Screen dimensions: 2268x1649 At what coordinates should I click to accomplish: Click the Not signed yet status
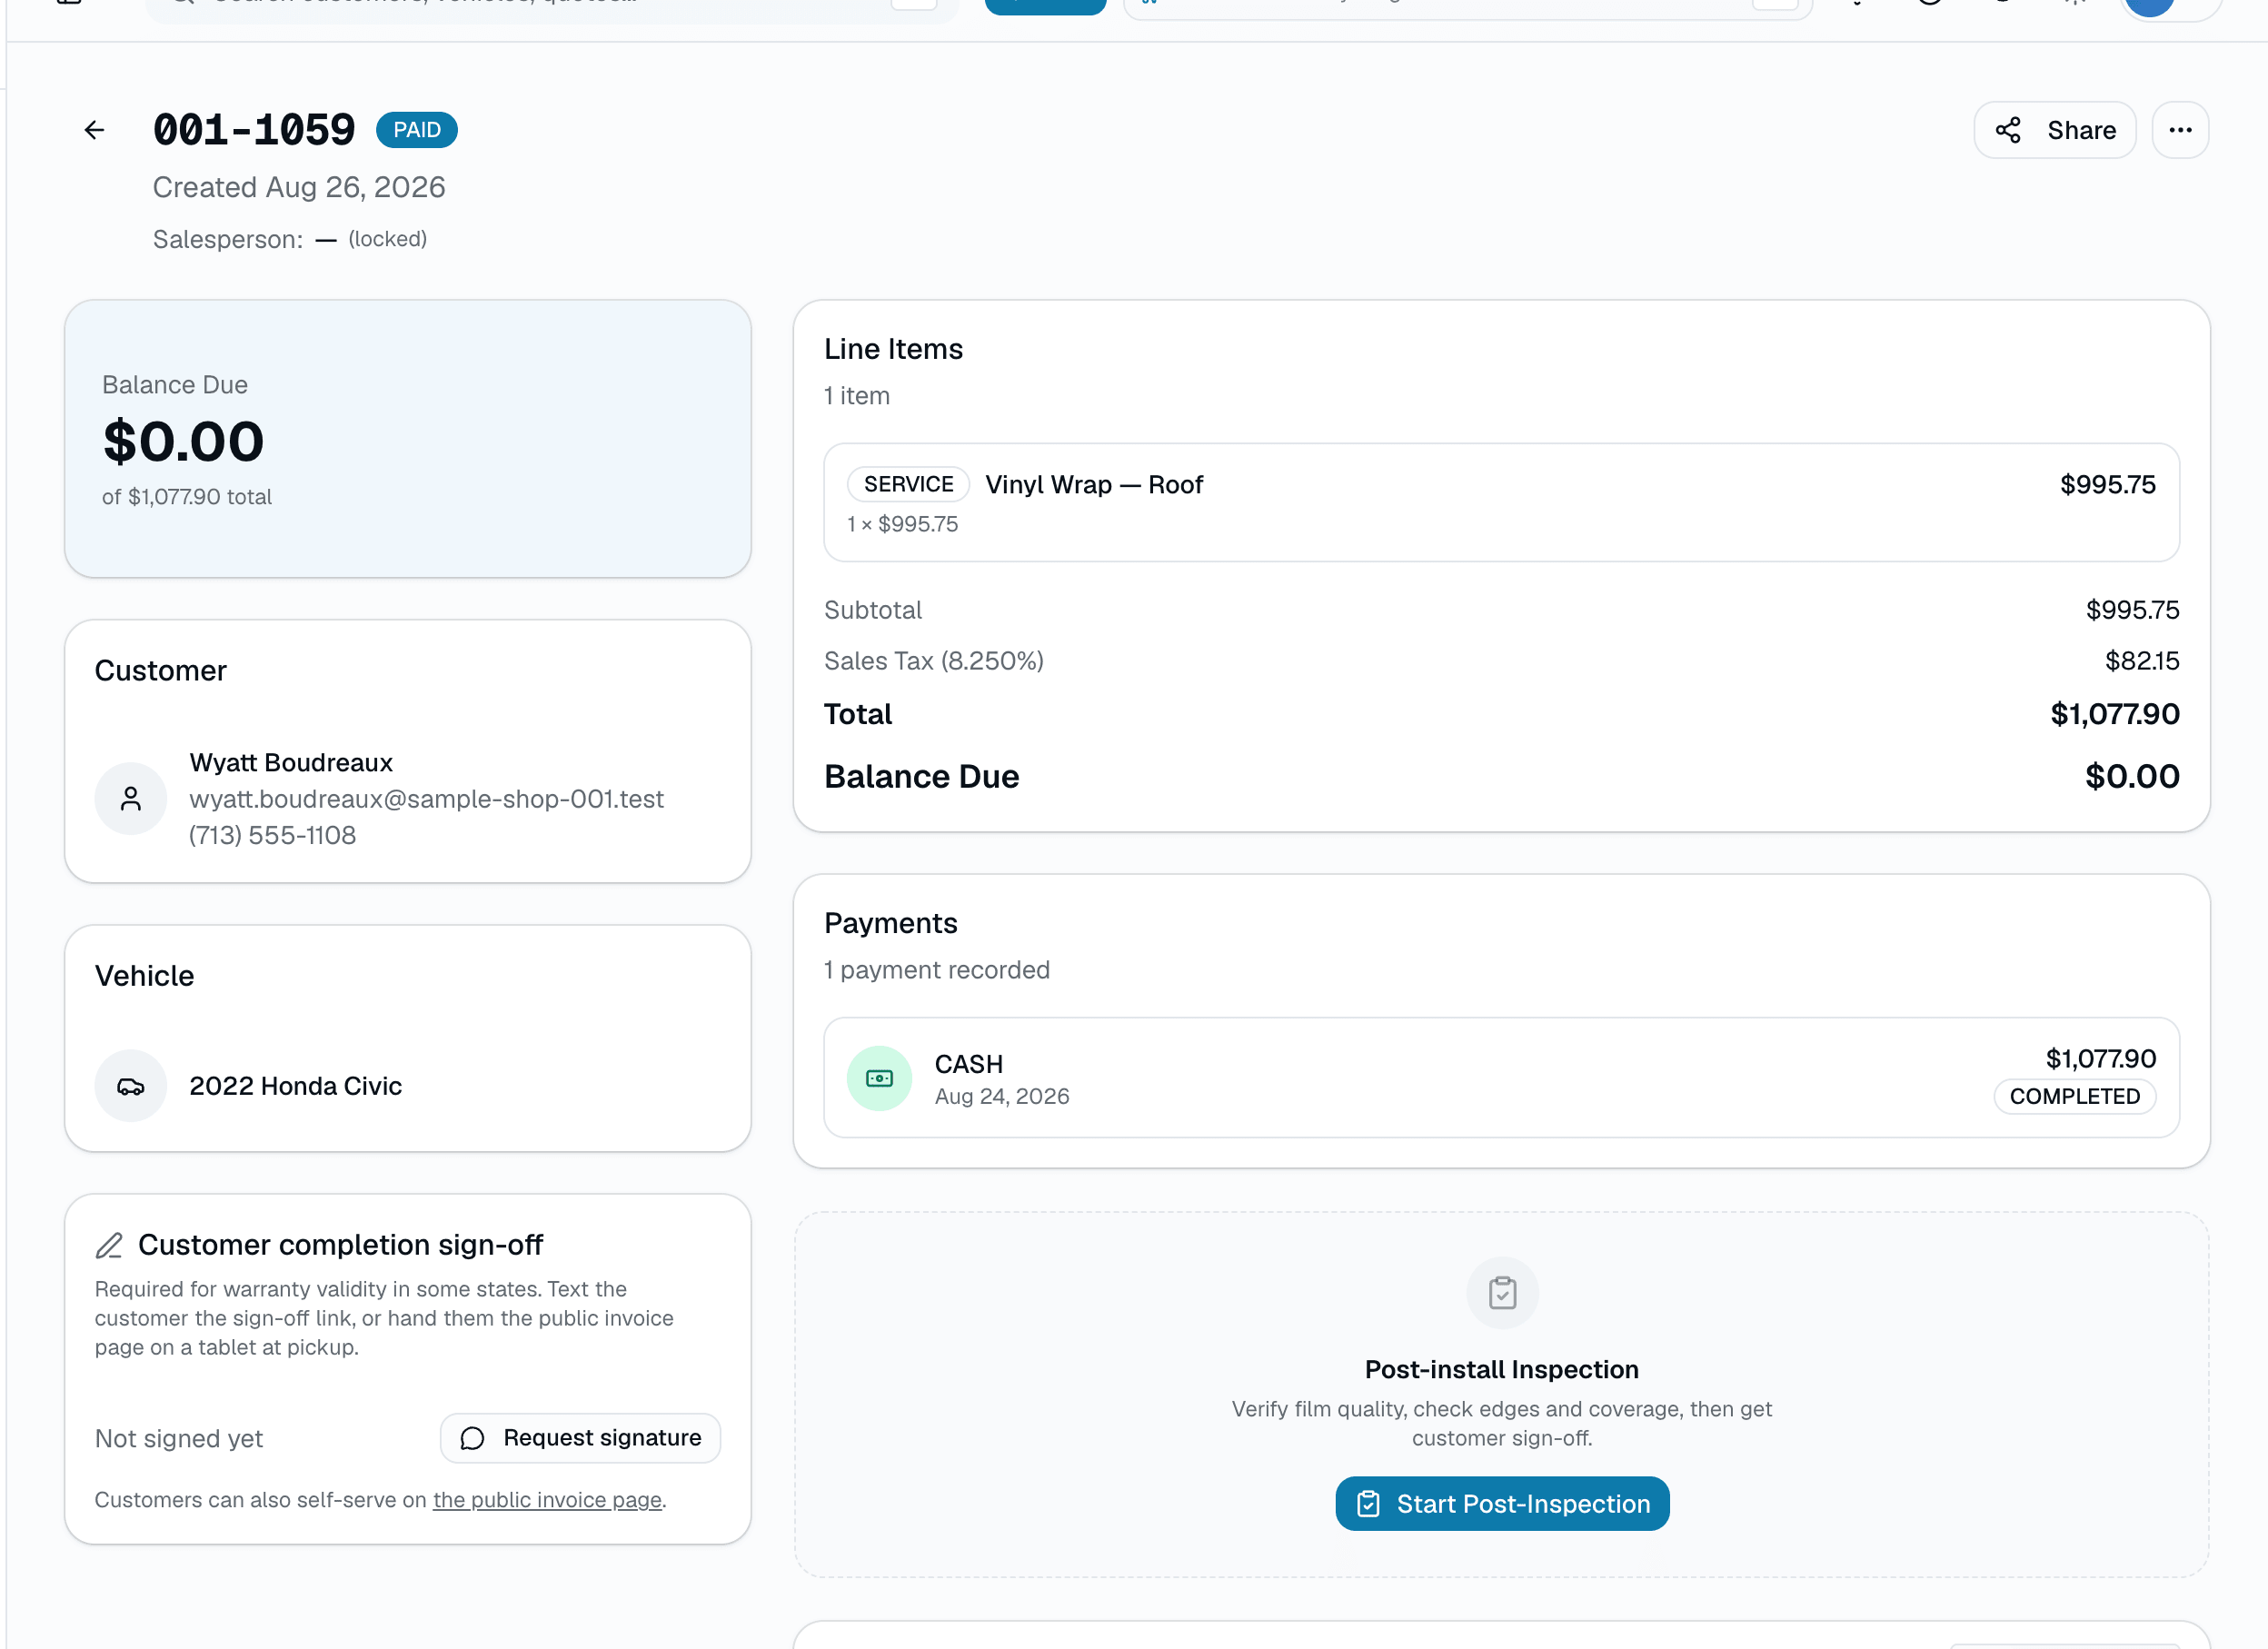pos(179,1439)
